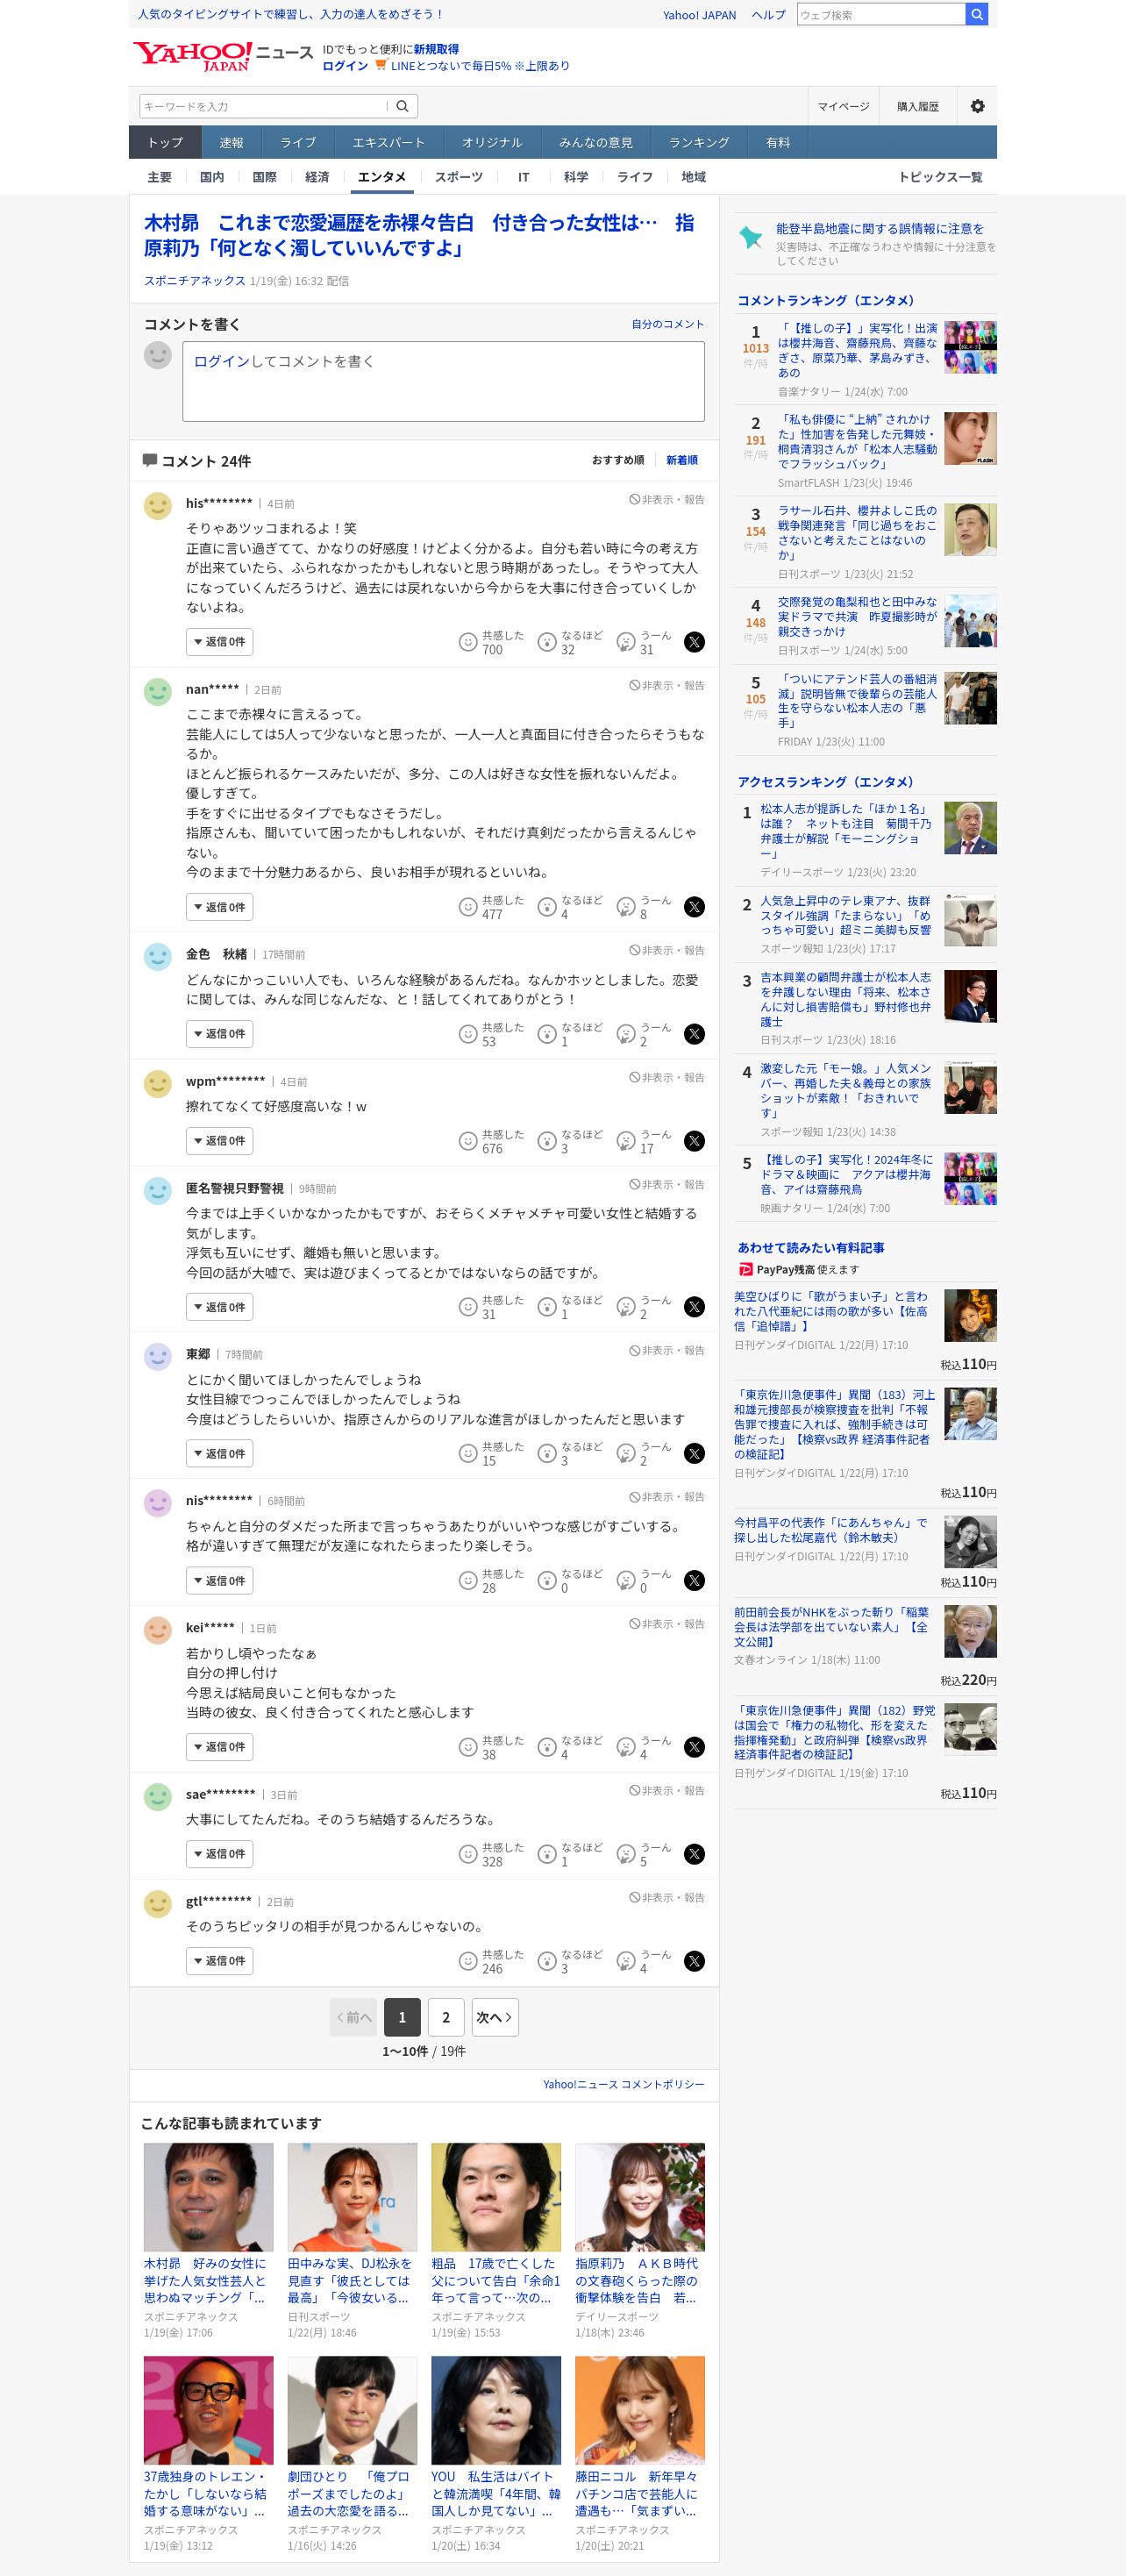Go to comment page 2
1126x2576 pixels.
click(446, 2017)
